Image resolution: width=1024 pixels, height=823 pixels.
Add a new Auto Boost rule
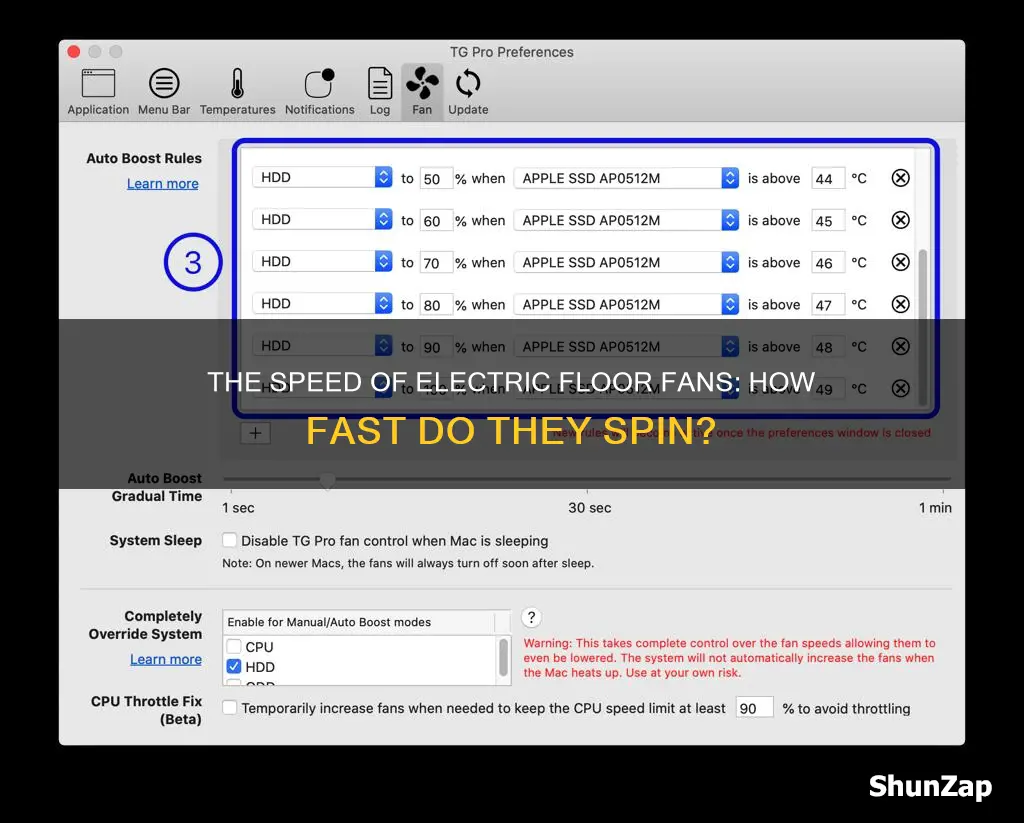pyautogui.click(x=255, y=433)
